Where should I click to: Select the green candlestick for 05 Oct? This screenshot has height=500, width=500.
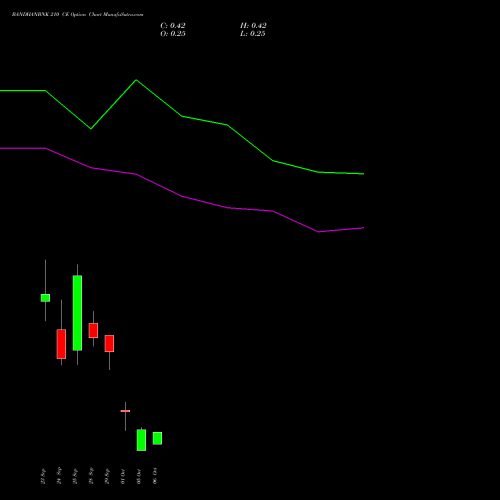tap(141, 440)
